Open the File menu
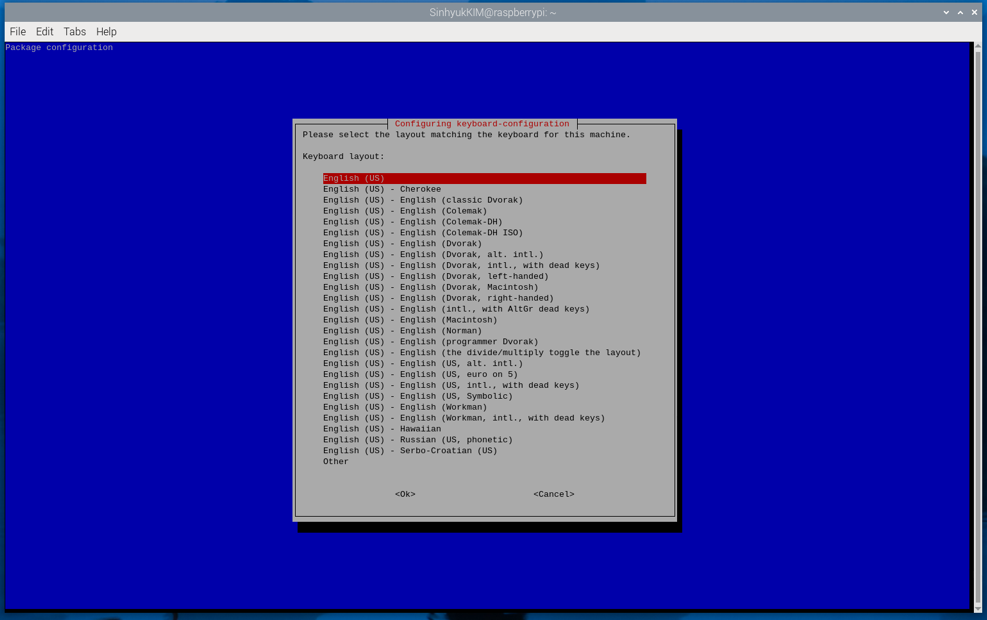Image resolution: width=987 pixels, height=620 pixels. point(18,31)
